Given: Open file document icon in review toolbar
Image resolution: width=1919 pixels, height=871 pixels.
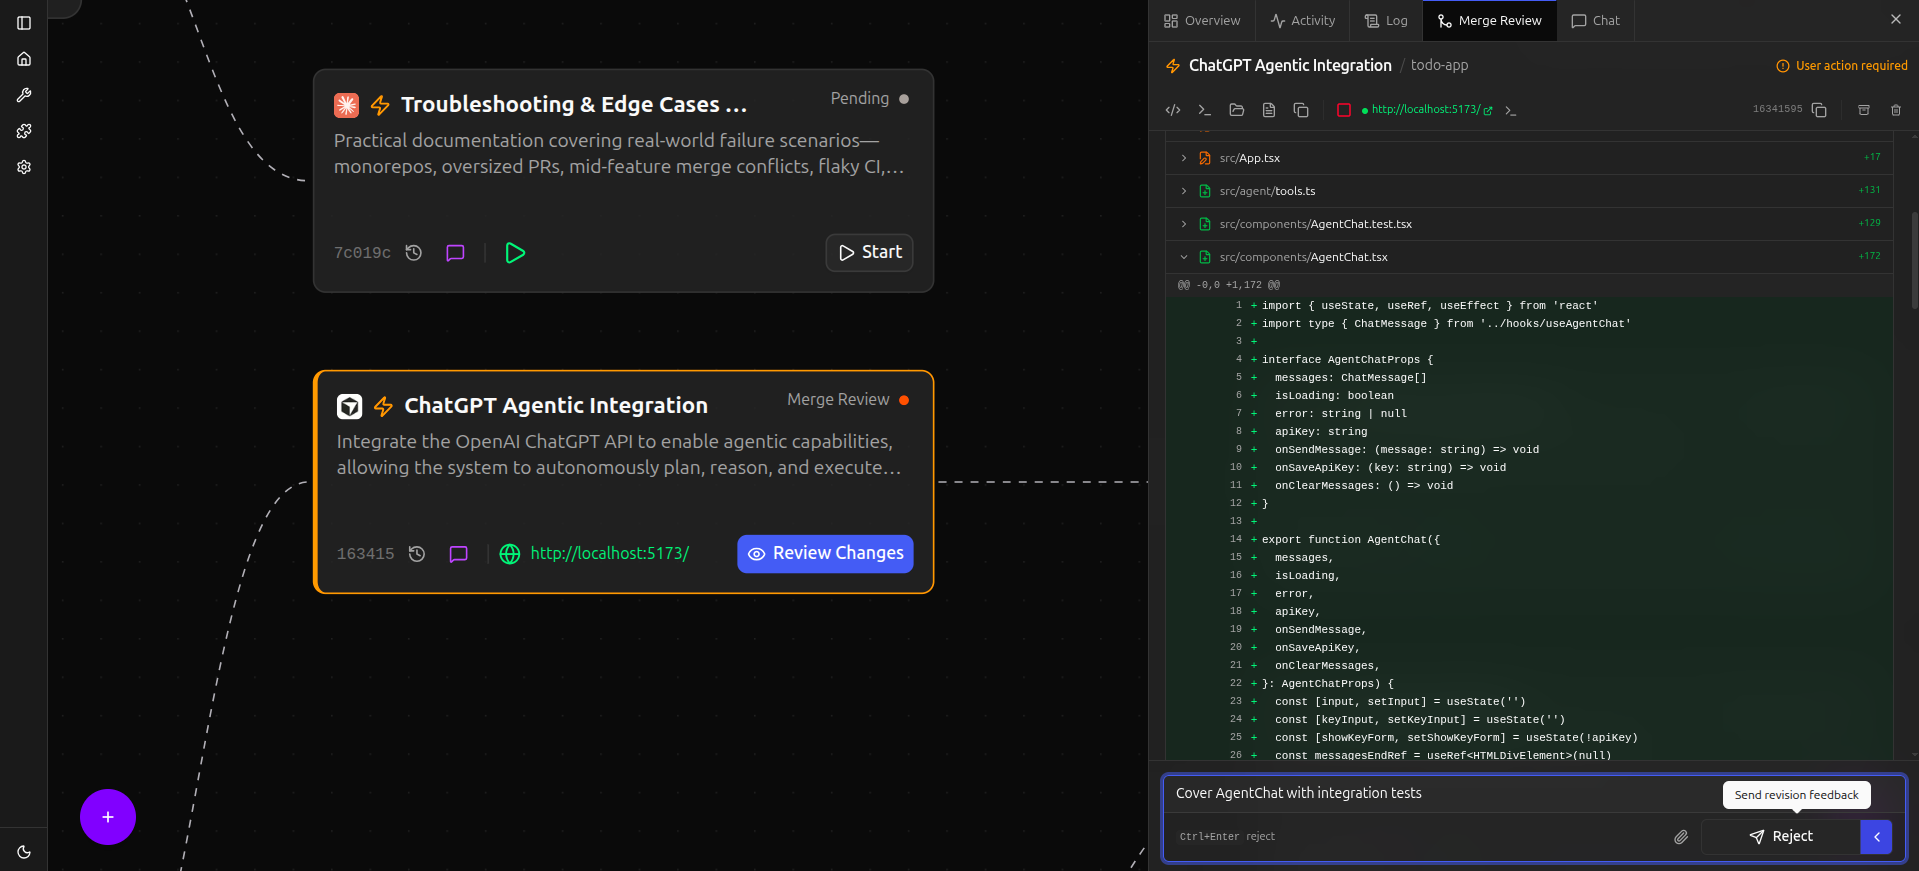Looking at the screenshot, I should pos(1269,110).
